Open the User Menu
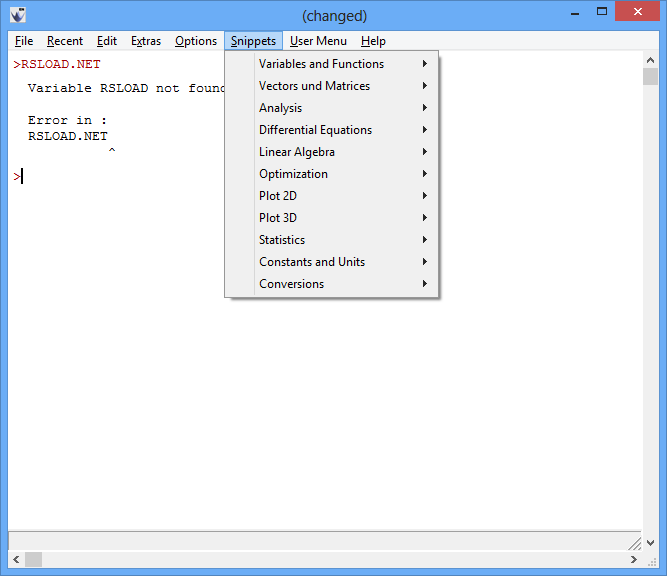 coord(318,41)
